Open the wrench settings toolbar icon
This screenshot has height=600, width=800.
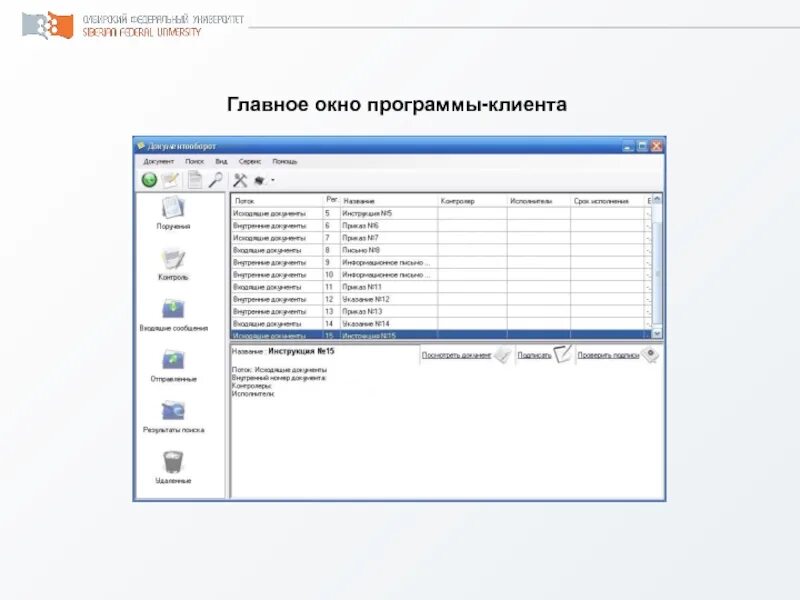pos(240,180)
